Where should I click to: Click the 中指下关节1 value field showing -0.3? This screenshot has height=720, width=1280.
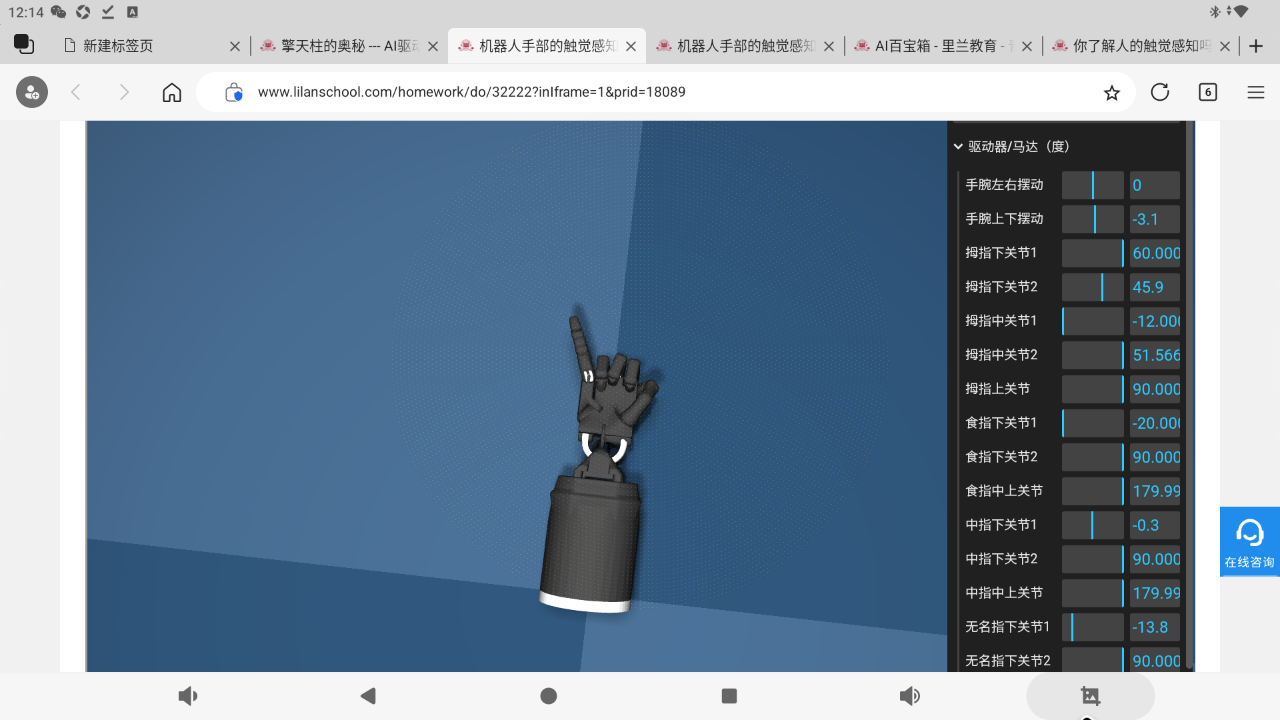1154,525
